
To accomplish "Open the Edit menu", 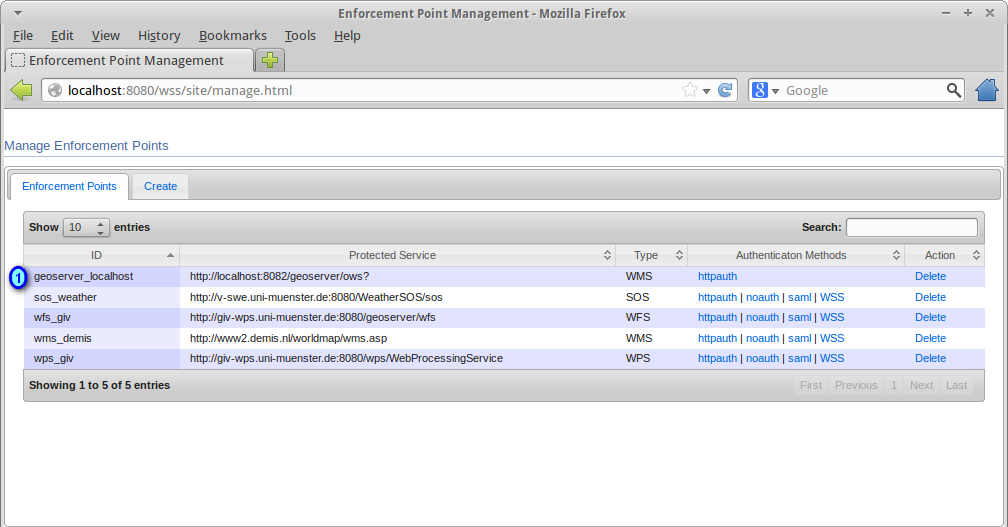I will (x=62, y=36).
